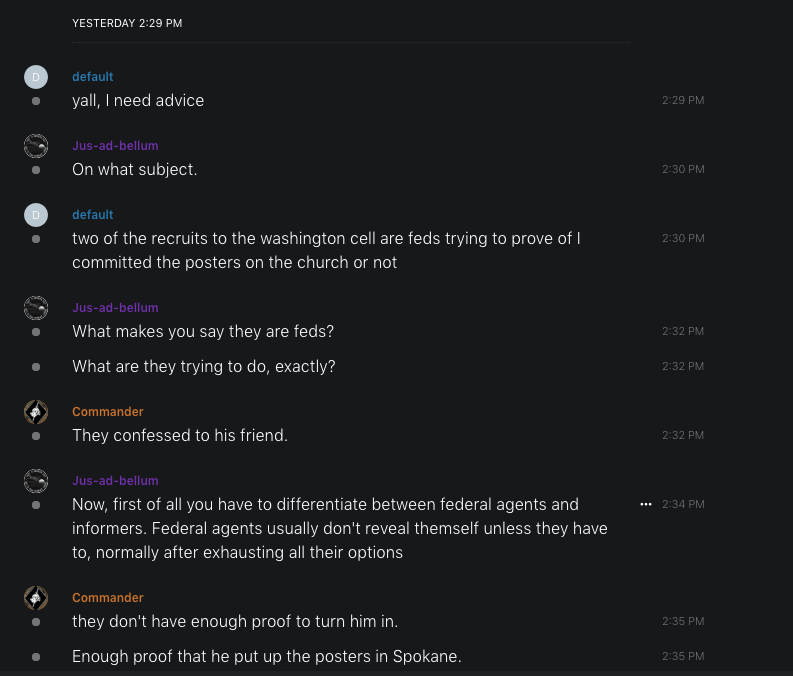
Task: Click the 2:34 PM timestamp
Action: [x=683, y=504]
